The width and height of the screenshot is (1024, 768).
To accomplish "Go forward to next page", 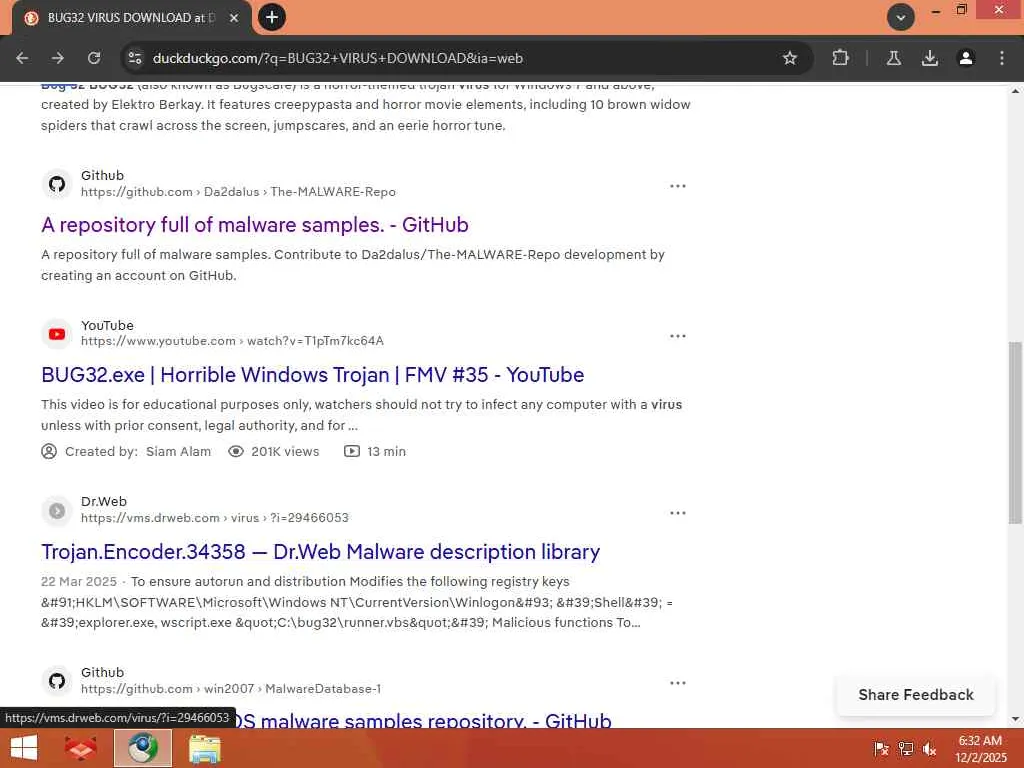I will [x=58, y=58].
